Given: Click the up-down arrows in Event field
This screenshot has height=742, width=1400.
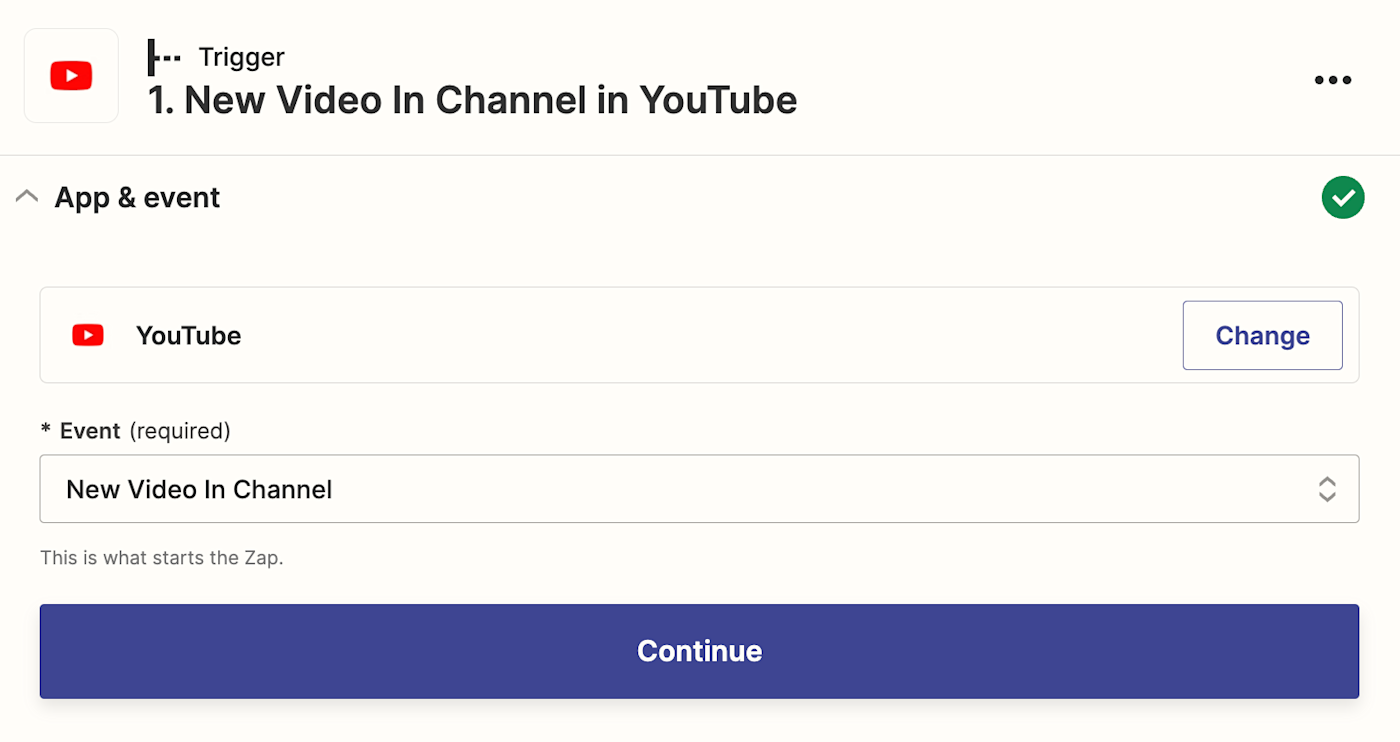Looking at the screenshot, I should pyautogui.click(x=1326, y=489).
